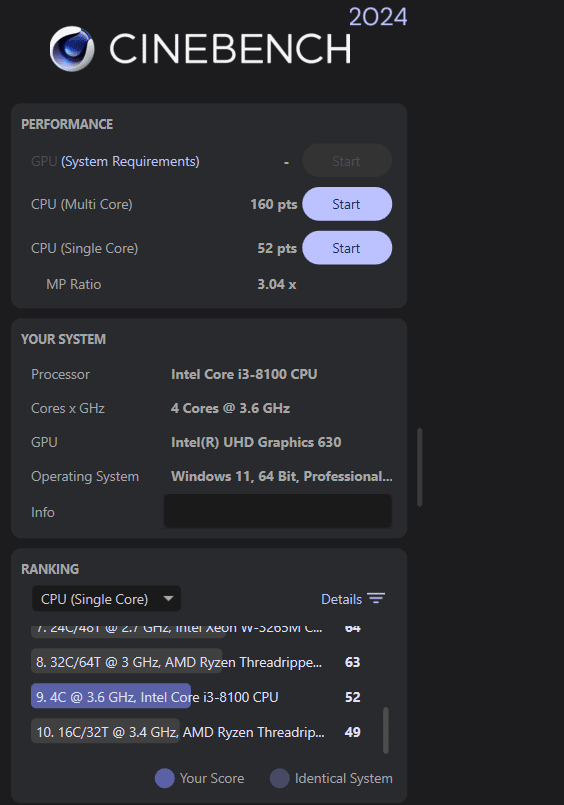Screen dimensions: 564x805
Task: Click the Cinebench sphere logo icon
Action: click(x=72, y=49)
